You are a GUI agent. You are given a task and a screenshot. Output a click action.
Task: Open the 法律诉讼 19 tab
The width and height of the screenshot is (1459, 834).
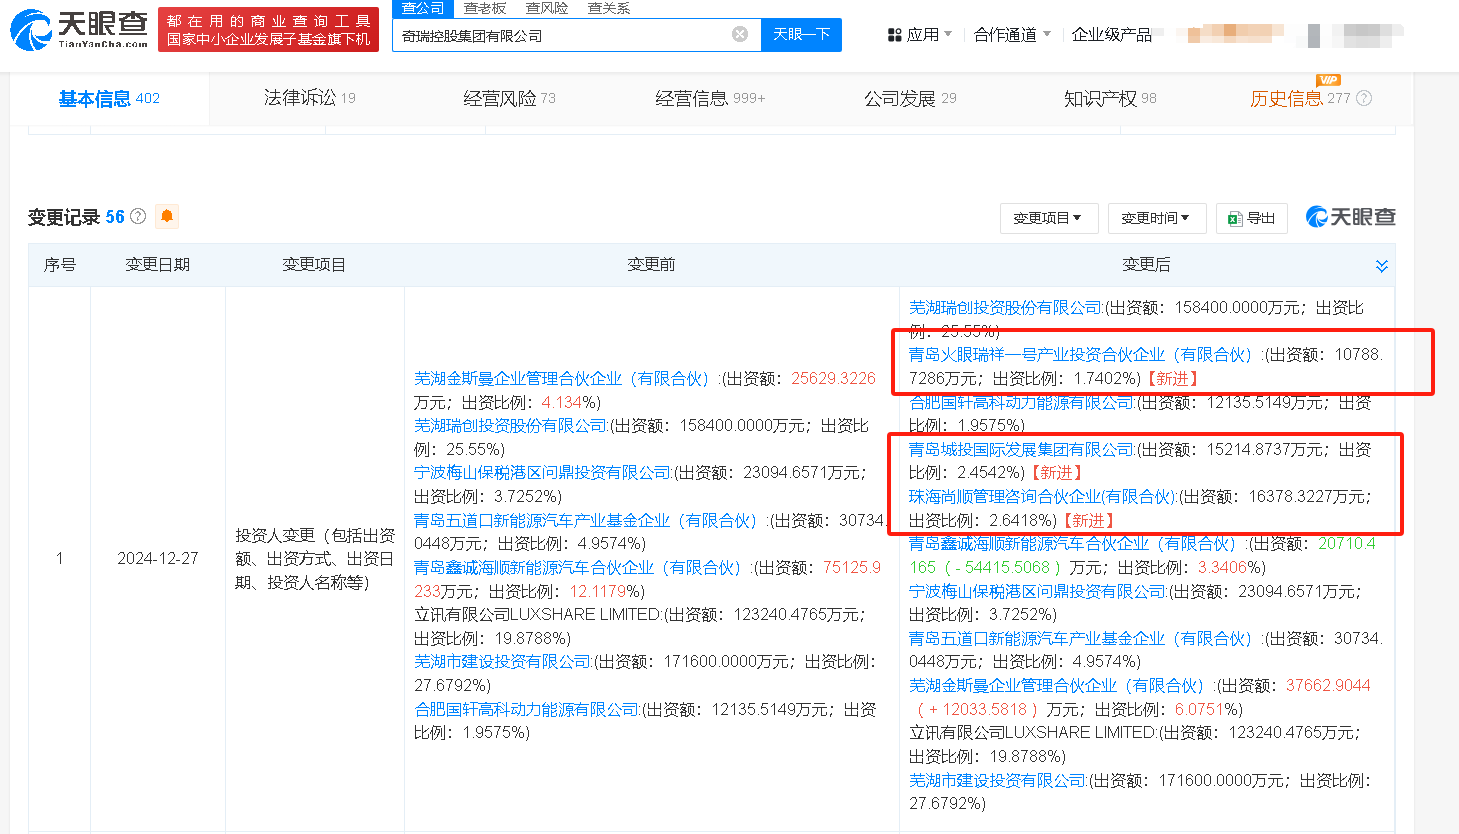(x=309, y=98)
